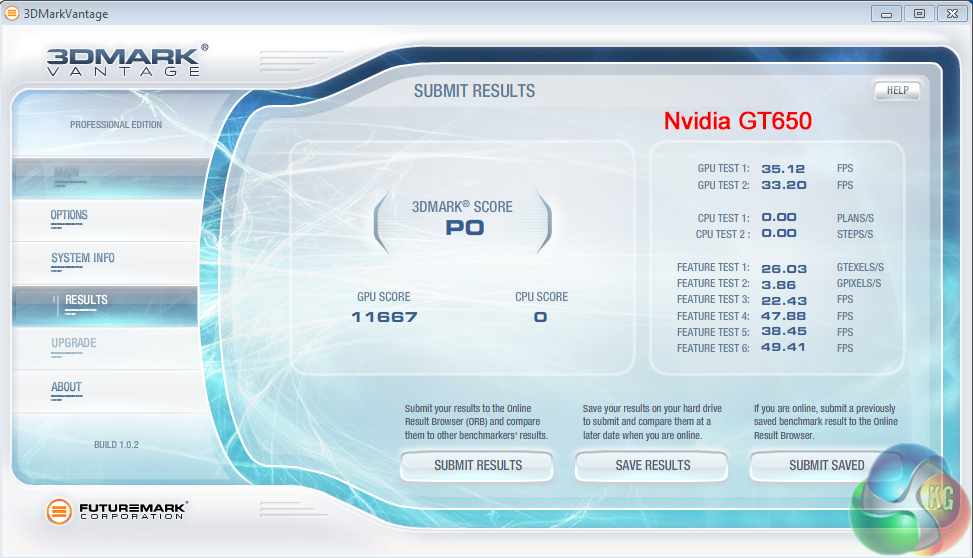Image resolution: width=973 pixels, height=558 pixels.
Task: Click the GTEXELS/S unit label
Action: (x=860, y=268)
